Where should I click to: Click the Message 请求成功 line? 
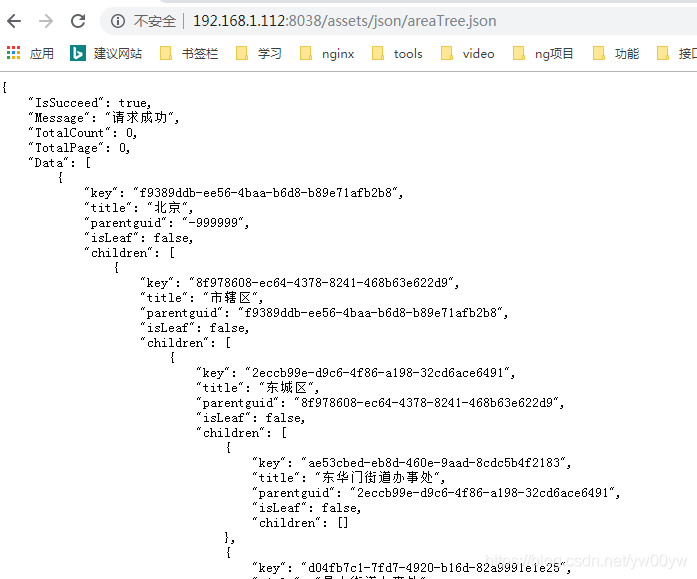tap(104, 118)
